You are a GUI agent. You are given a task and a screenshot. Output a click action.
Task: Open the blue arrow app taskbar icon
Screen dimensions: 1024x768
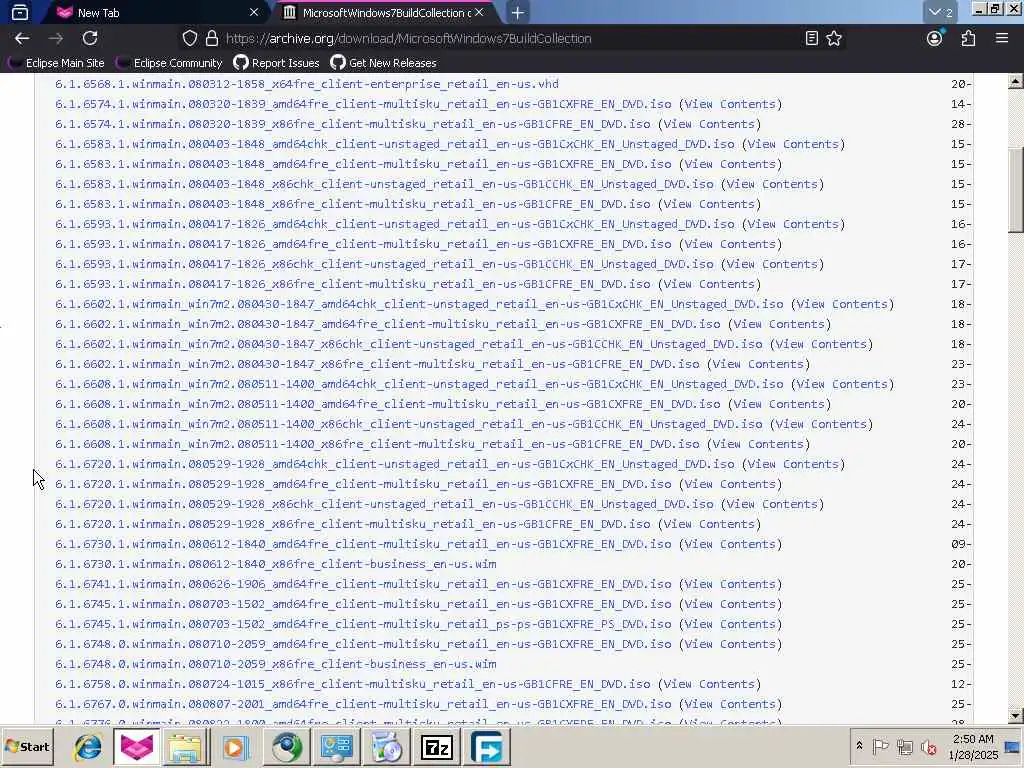tap(487, 747)
